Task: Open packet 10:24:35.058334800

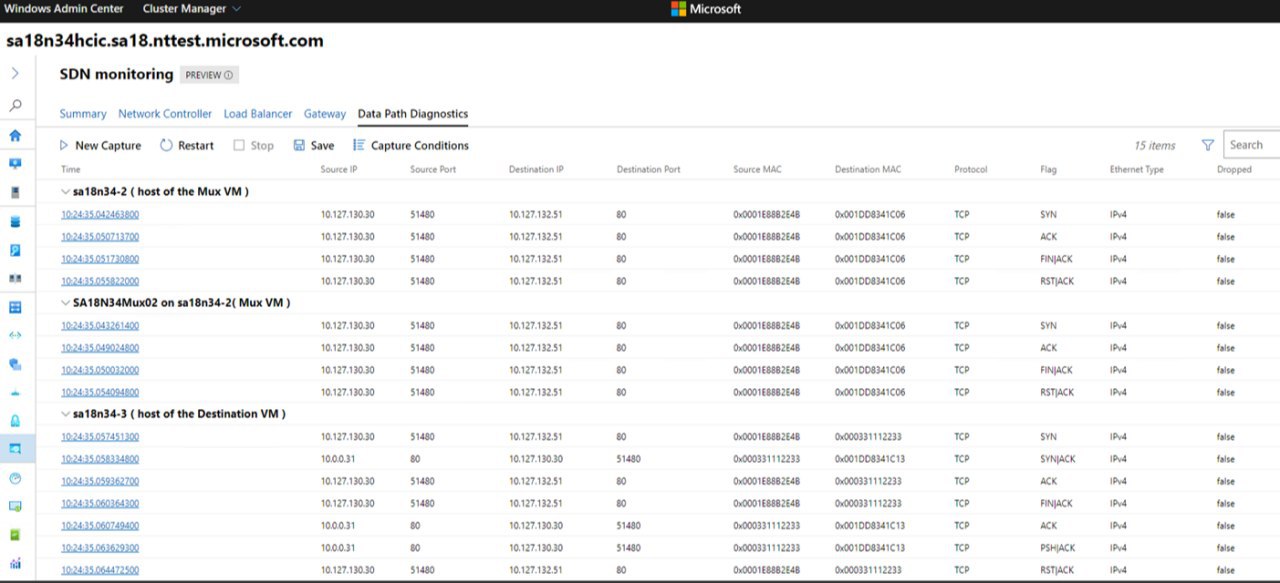Action: point(100,459)
